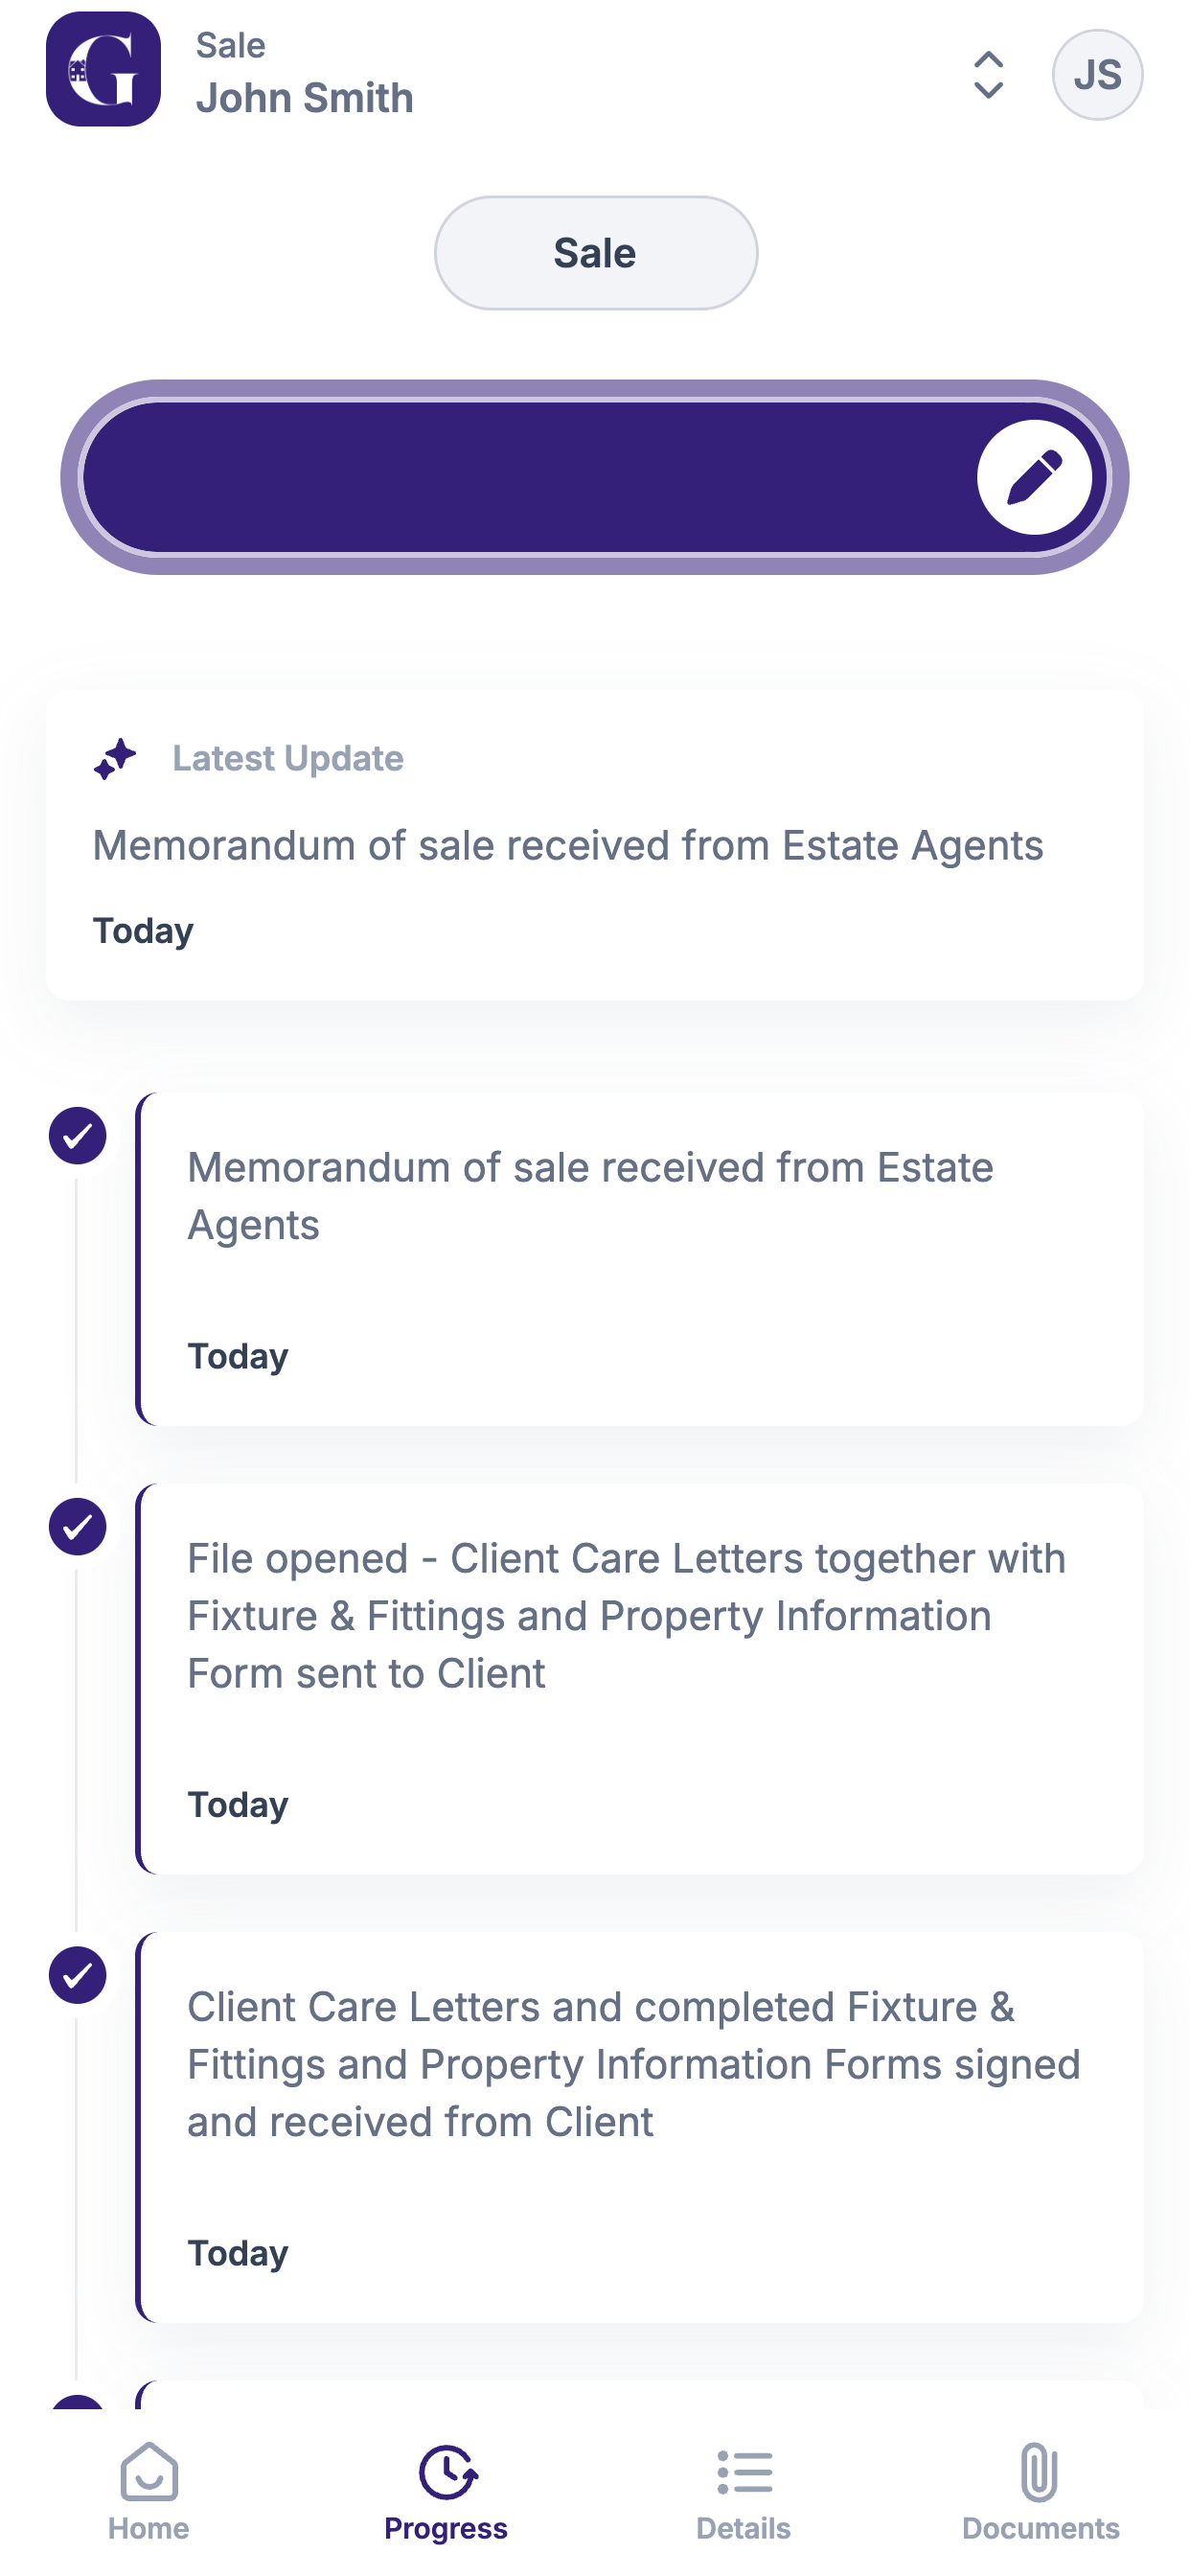The width and height of the screenshot is (1190, 2576).
Task: Open the Sale John Smith case selector
Action: (x=304, y=73)
